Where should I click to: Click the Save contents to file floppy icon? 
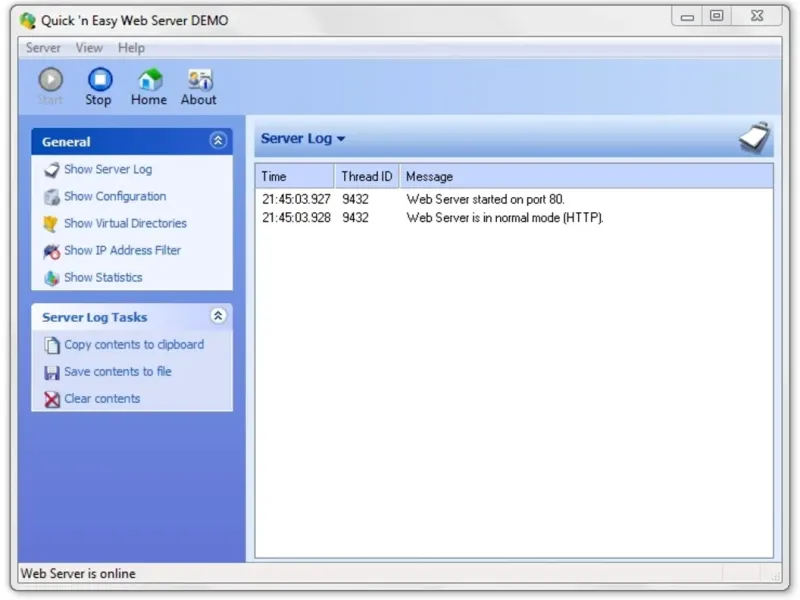(x=52, y=373)
